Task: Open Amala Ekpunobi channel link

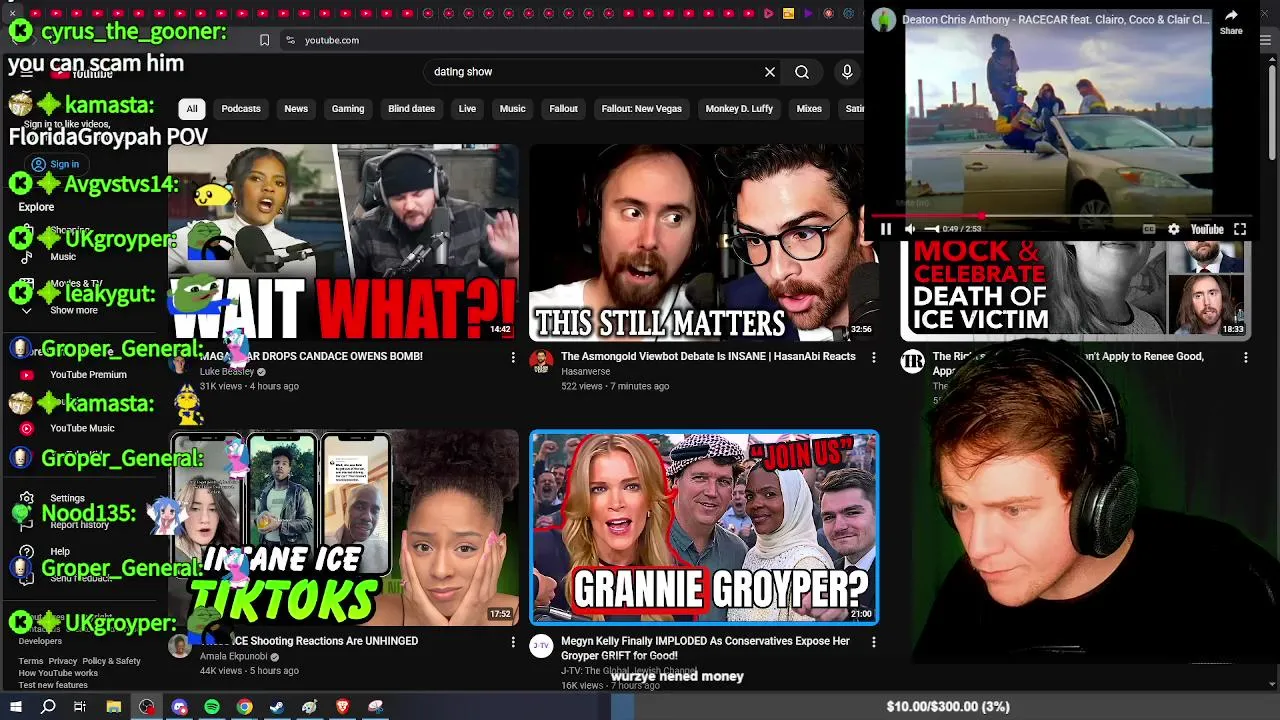Action: coord(233,656)
